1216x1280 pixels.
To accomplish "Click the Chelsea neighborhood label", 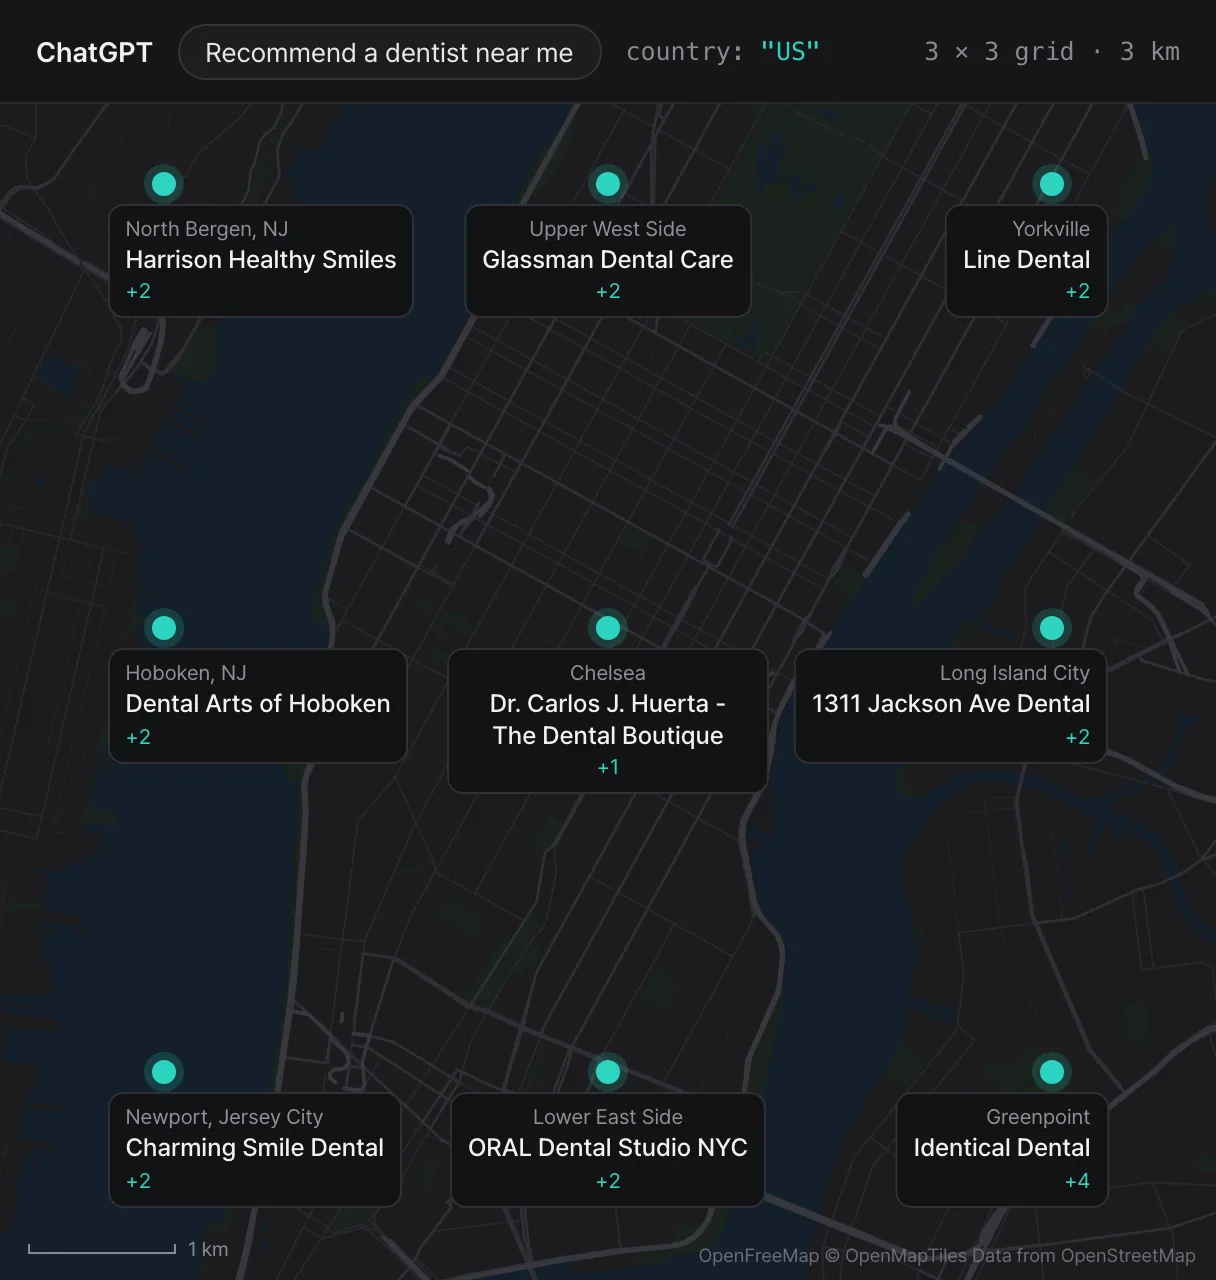I will [x=608, y=673].
